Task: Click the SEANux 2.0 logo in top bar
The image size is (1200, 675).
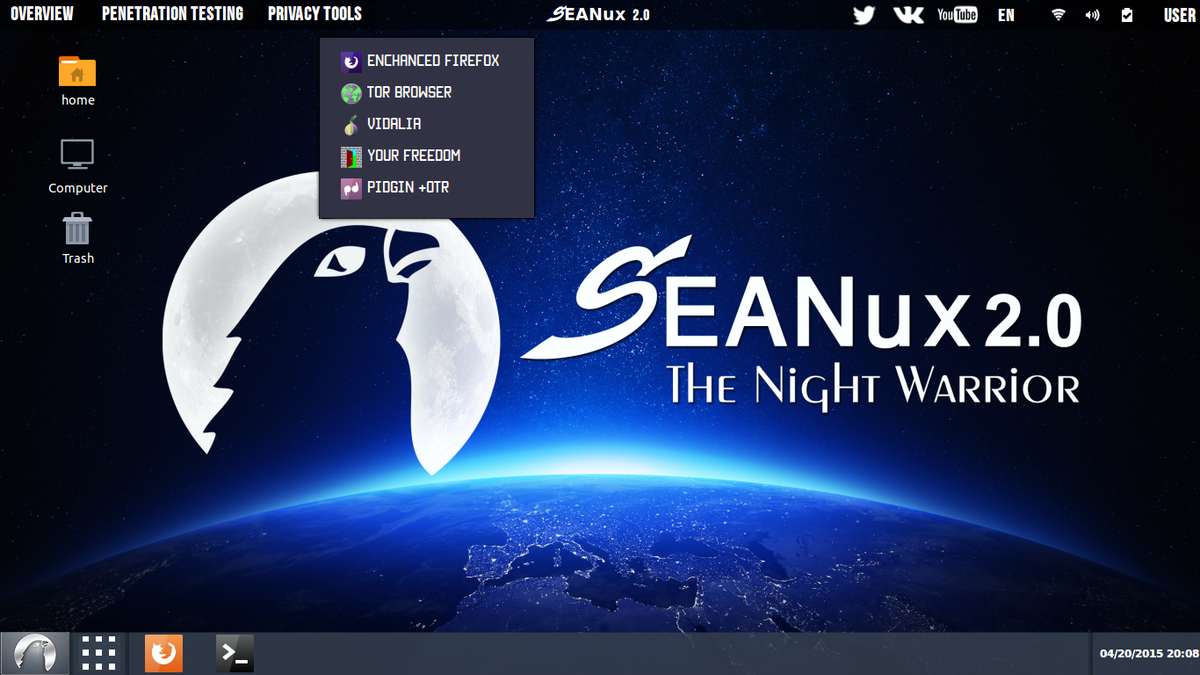Action: pos(598,14)
